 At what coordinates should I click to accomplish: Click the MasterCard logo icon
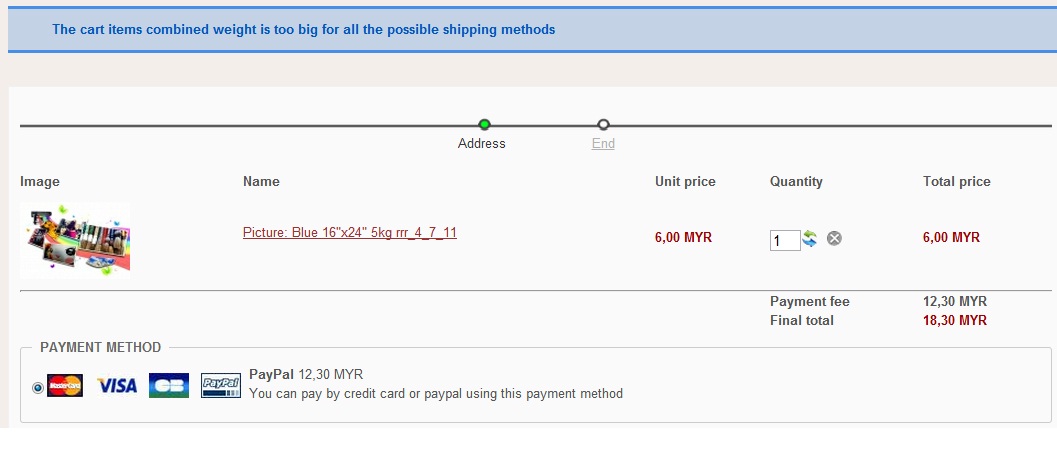[65, 386]
